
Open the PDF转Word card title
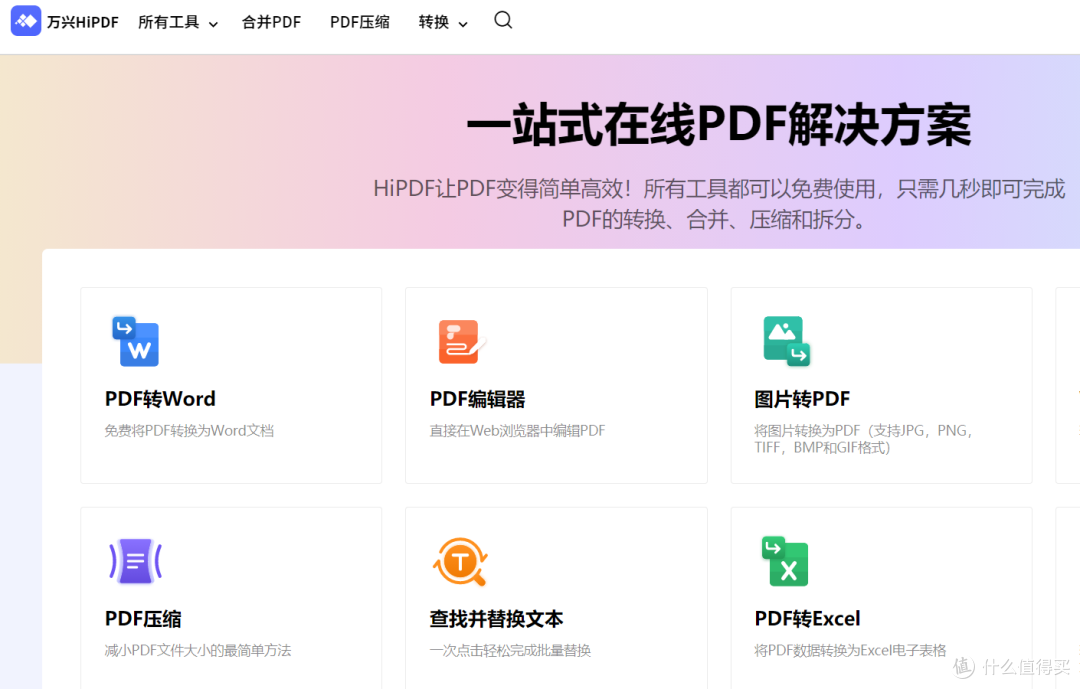pos(160,399)
